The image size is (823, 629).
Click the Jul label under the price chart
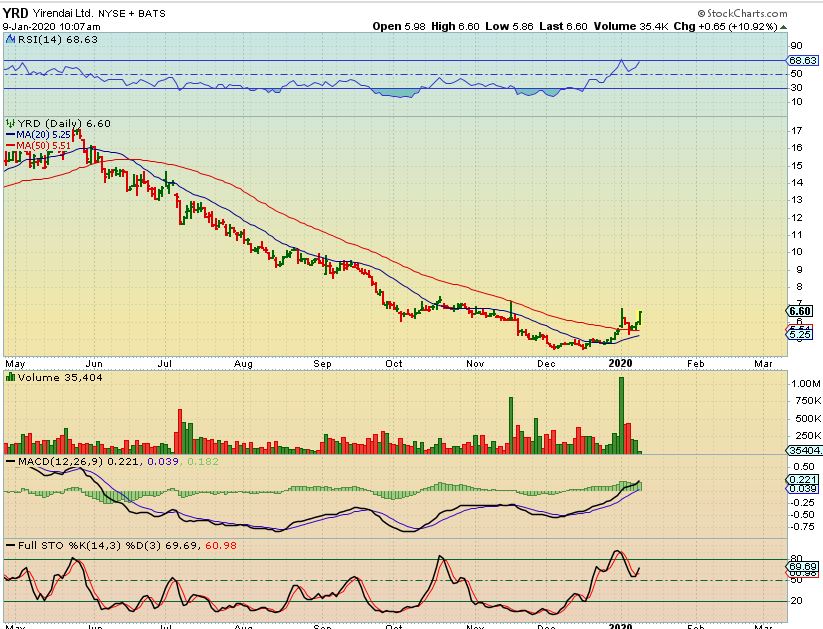click(x=165, y=363)
